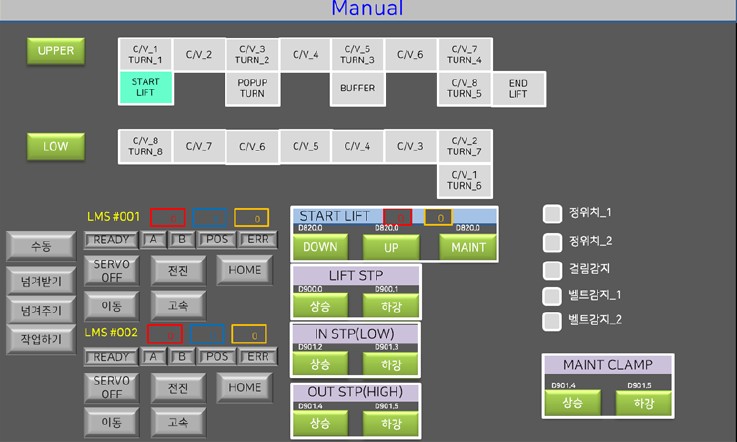
Task: Select the C/V_8 TURN_5 conveyor tile
Action: (x=464, y=88)
